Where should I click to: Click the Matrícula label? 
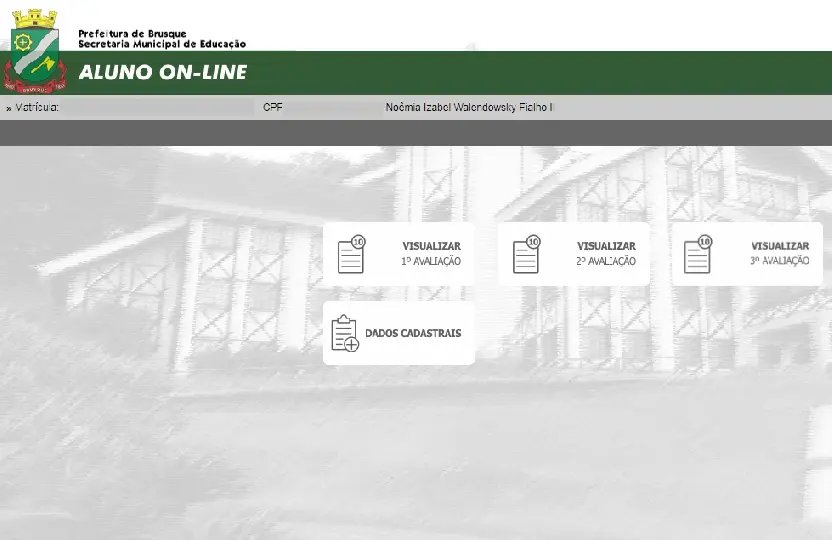click(37, 107)
